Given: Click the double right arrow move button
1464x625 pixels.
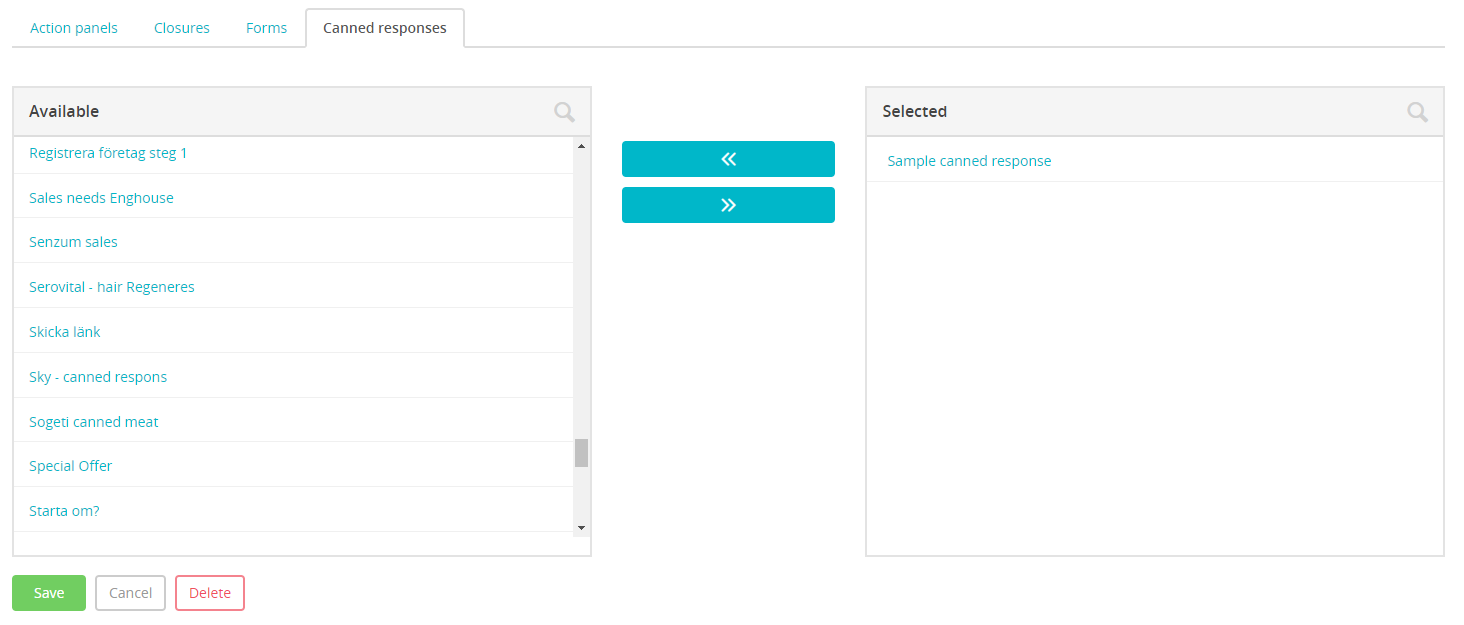Looking at the screenshot, I should (x=728, y=205).
